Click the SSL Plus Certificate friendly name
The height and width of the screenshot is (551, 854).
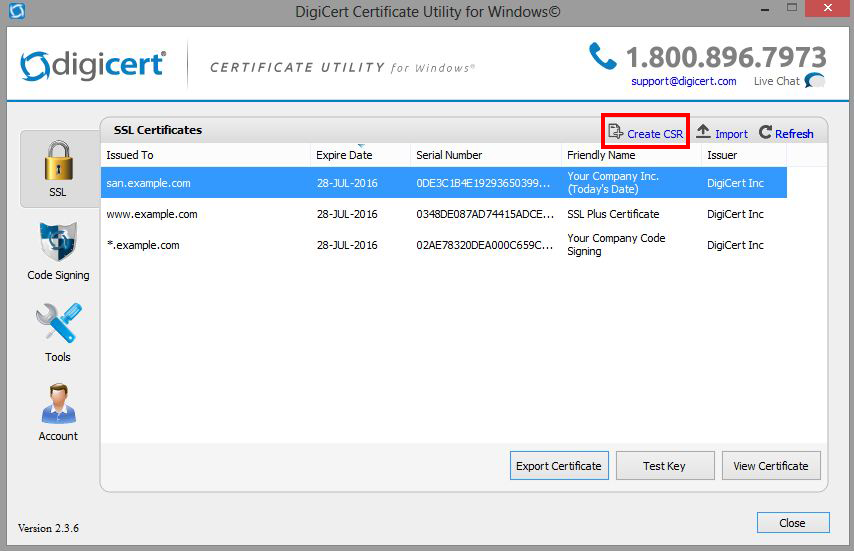[613, 214]
